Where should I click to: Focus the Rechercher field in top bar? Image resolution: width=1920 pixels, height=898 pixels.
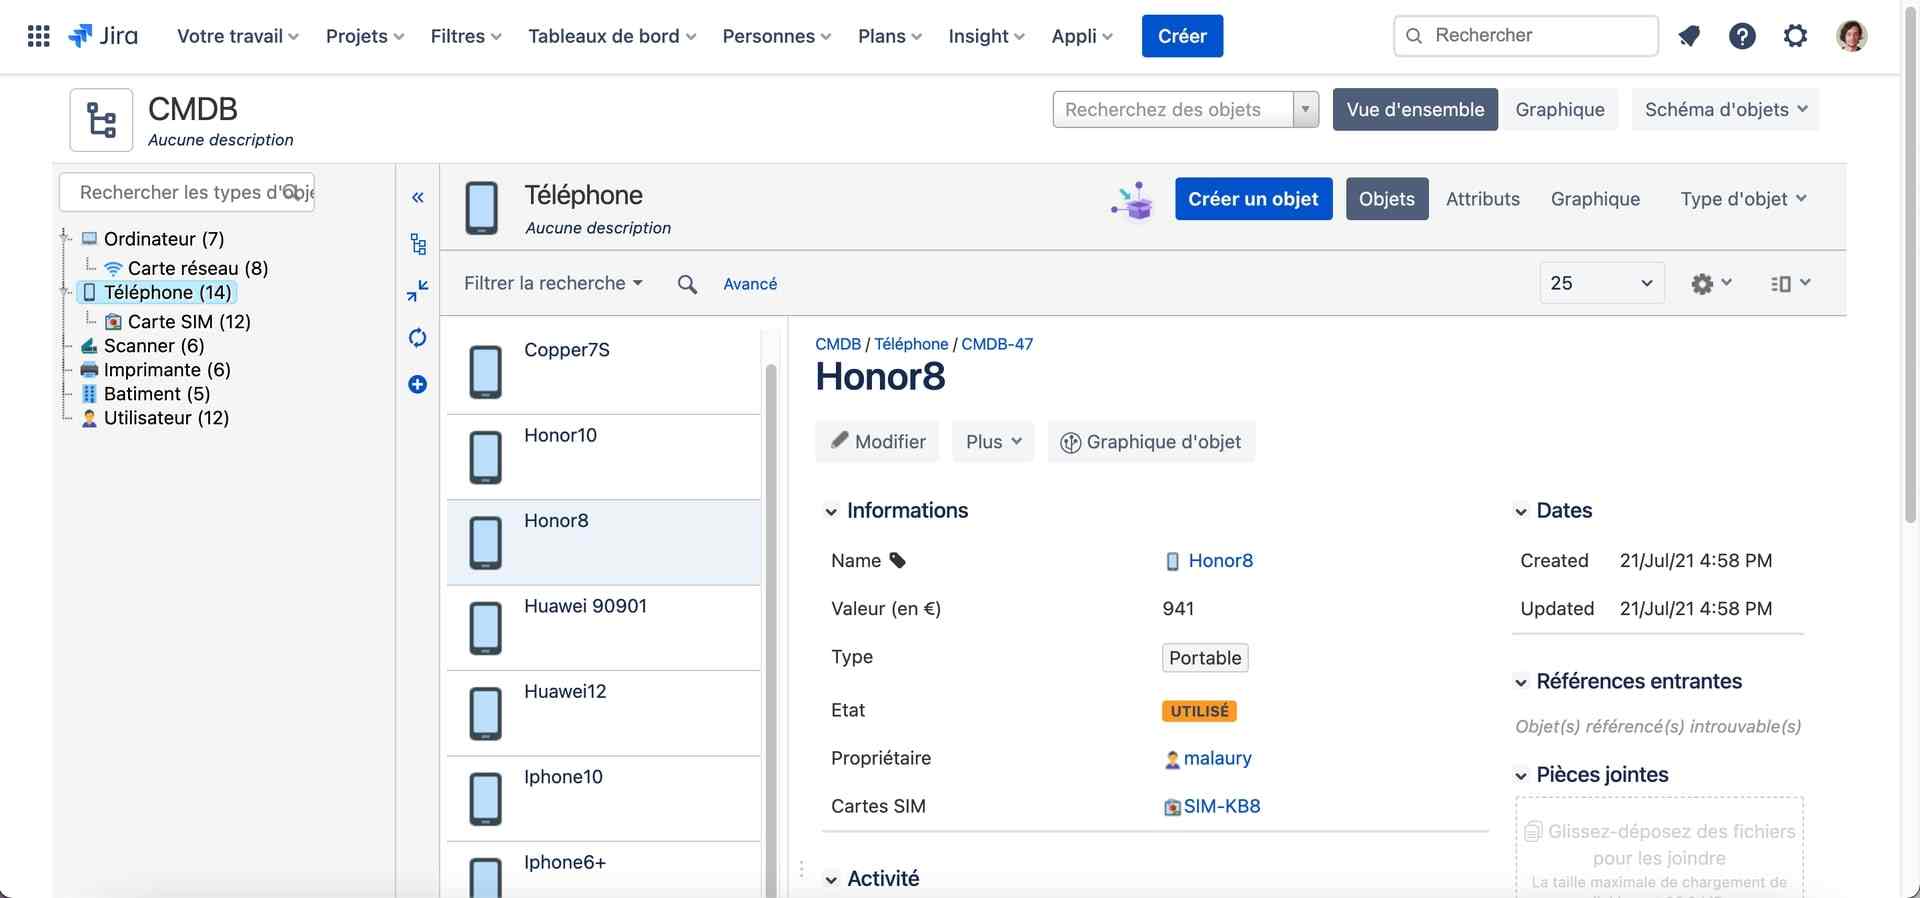1526,36
